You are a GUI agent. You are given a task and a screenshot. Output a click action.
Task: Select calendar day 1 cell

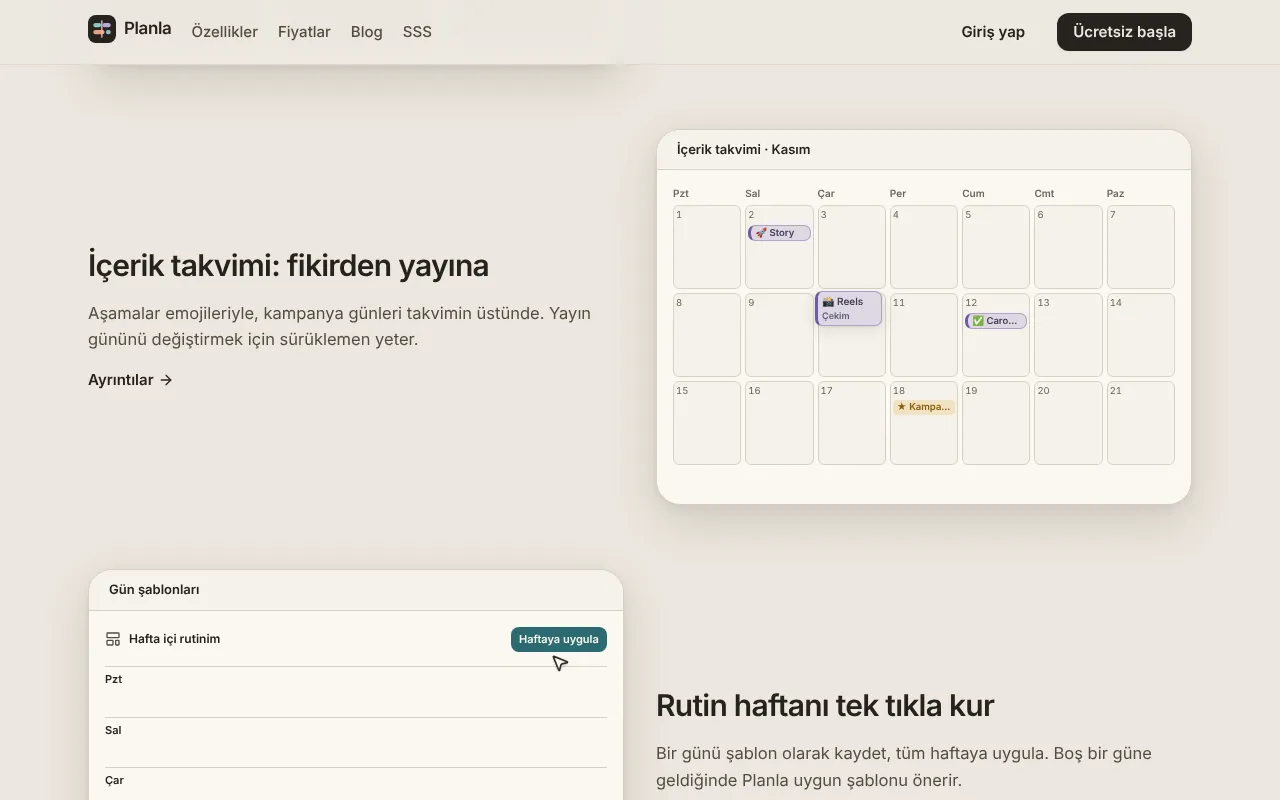pos(707,247)
